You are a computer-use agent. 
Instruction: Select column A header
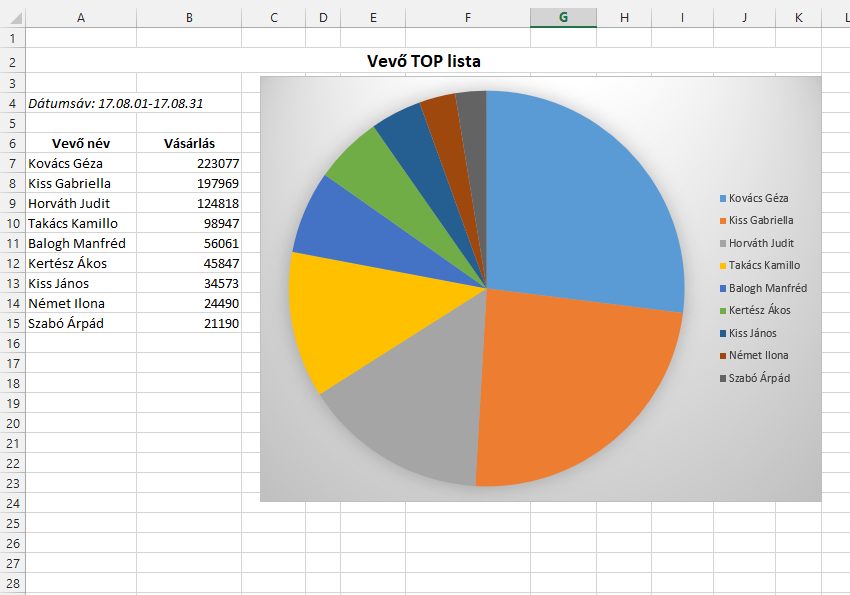coord(80,17)
